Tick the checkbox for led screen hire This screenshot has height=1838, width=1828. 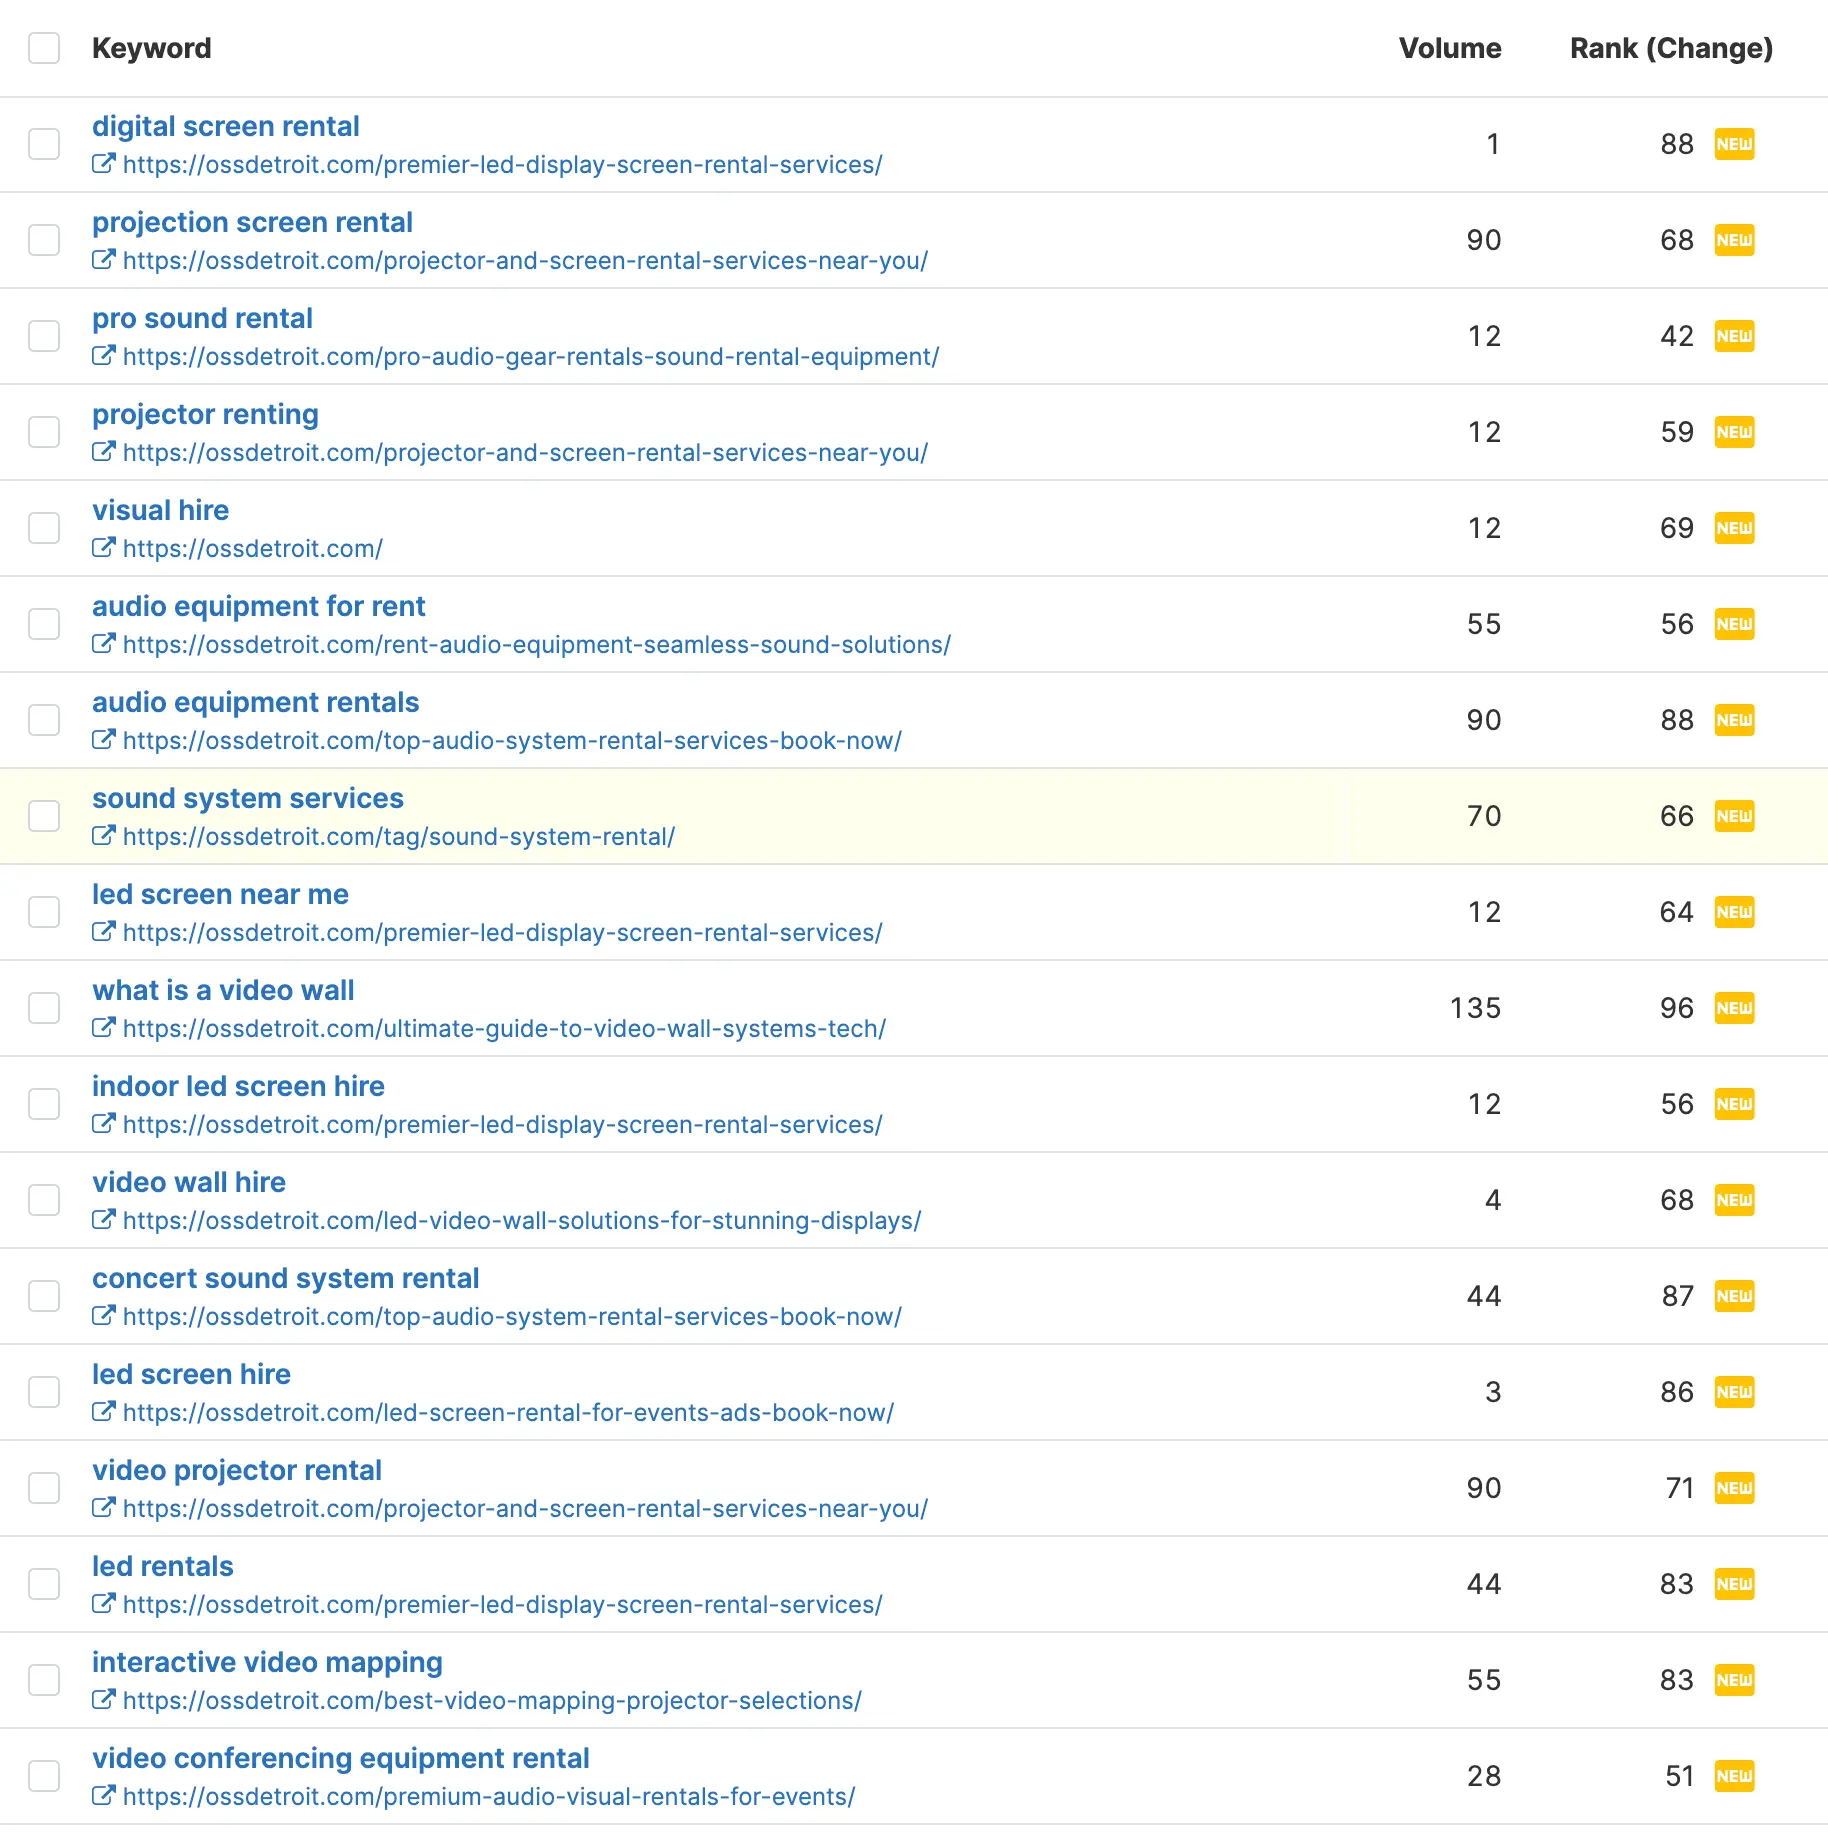pos(44,1392)
